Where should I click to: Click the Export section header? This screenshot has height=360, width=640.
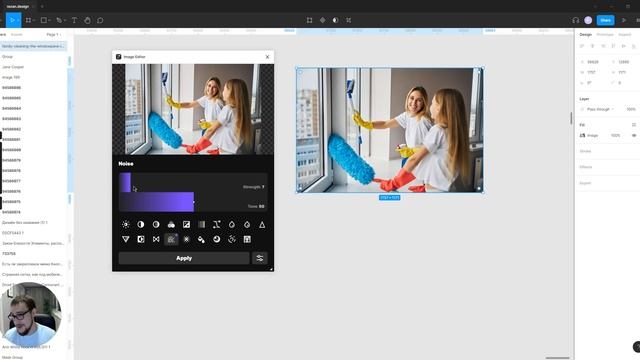pyautogui.click(x=585, y=183)
